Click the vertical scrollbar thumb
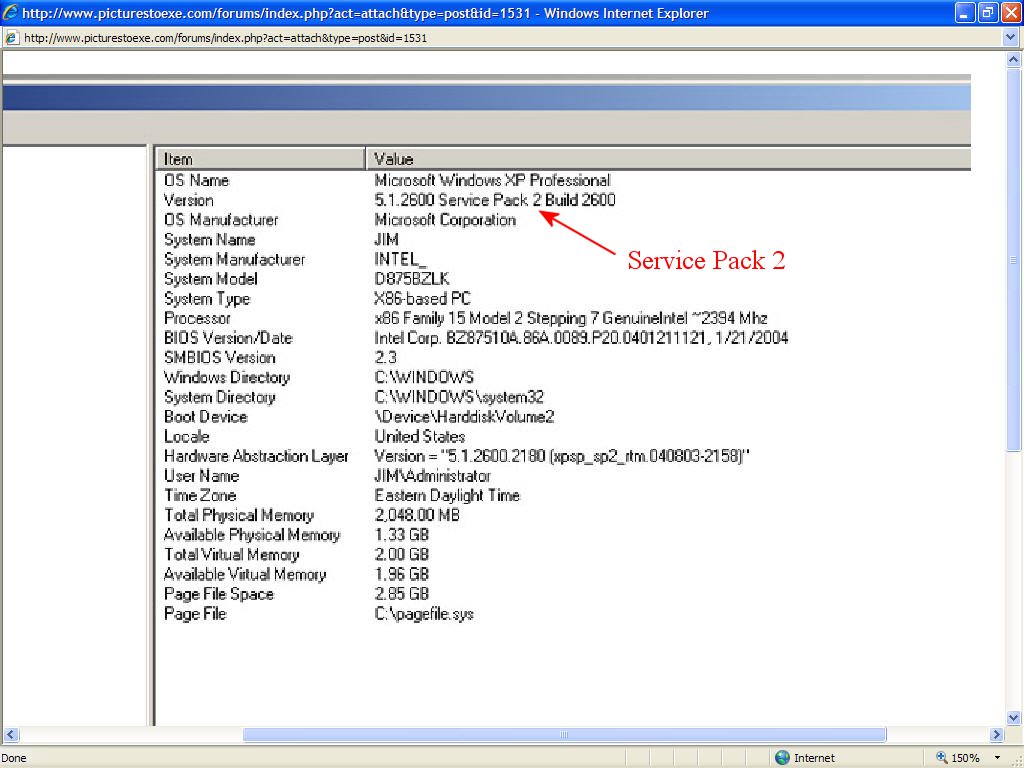This screenshot has width=1024, height=768. (x=1013, y=259)
